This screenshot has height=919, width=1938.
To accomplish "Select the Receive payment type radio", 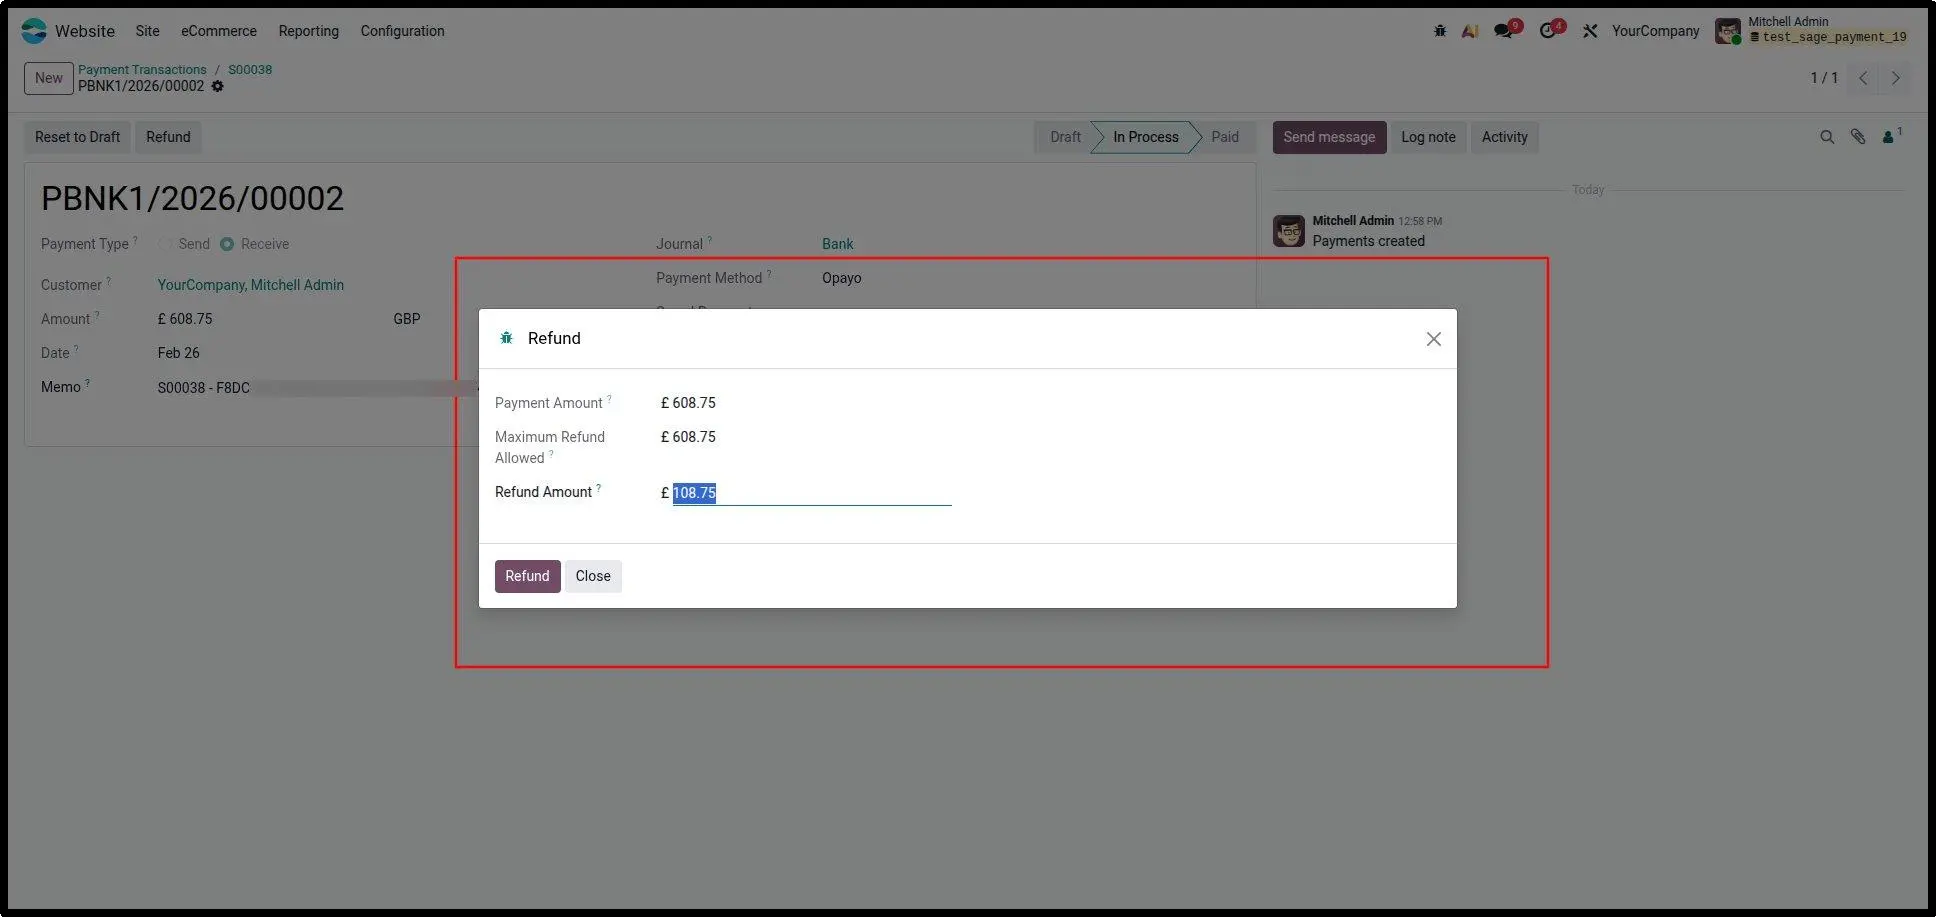I will (228, 245).
